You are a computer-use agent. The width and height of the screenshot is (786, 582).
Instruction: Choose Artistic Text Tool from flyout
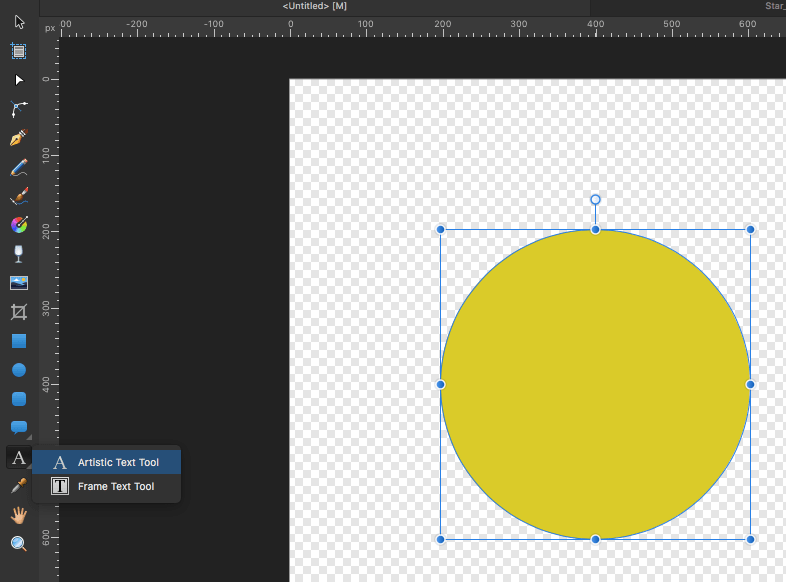click(118, 462)
